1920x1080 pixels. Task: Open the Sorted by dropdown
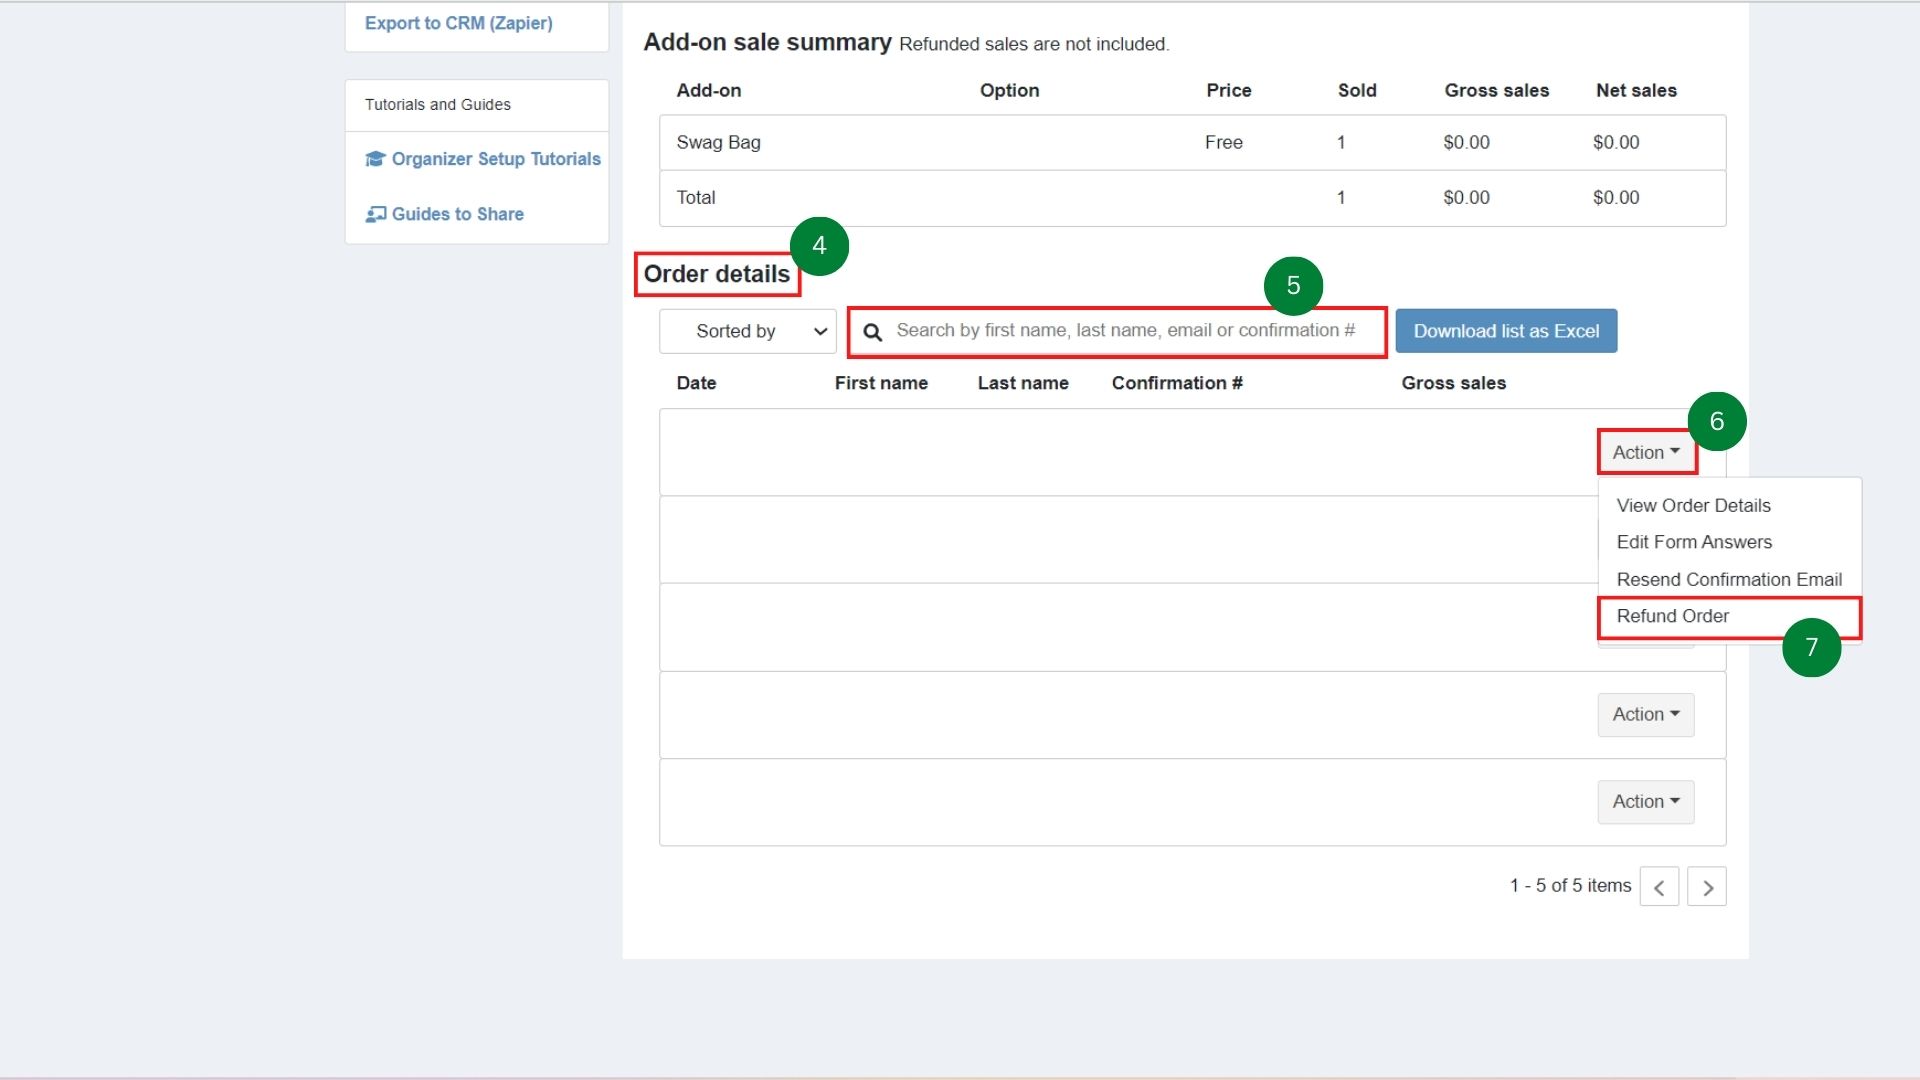click(x=747, y=331)
